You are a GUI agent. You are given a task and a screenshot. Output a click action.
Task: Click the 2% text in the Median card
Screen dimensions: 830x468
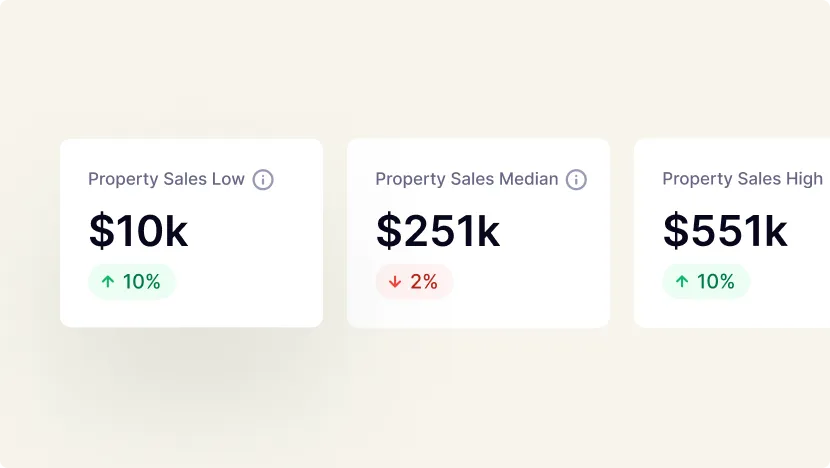tap(424, 282)
